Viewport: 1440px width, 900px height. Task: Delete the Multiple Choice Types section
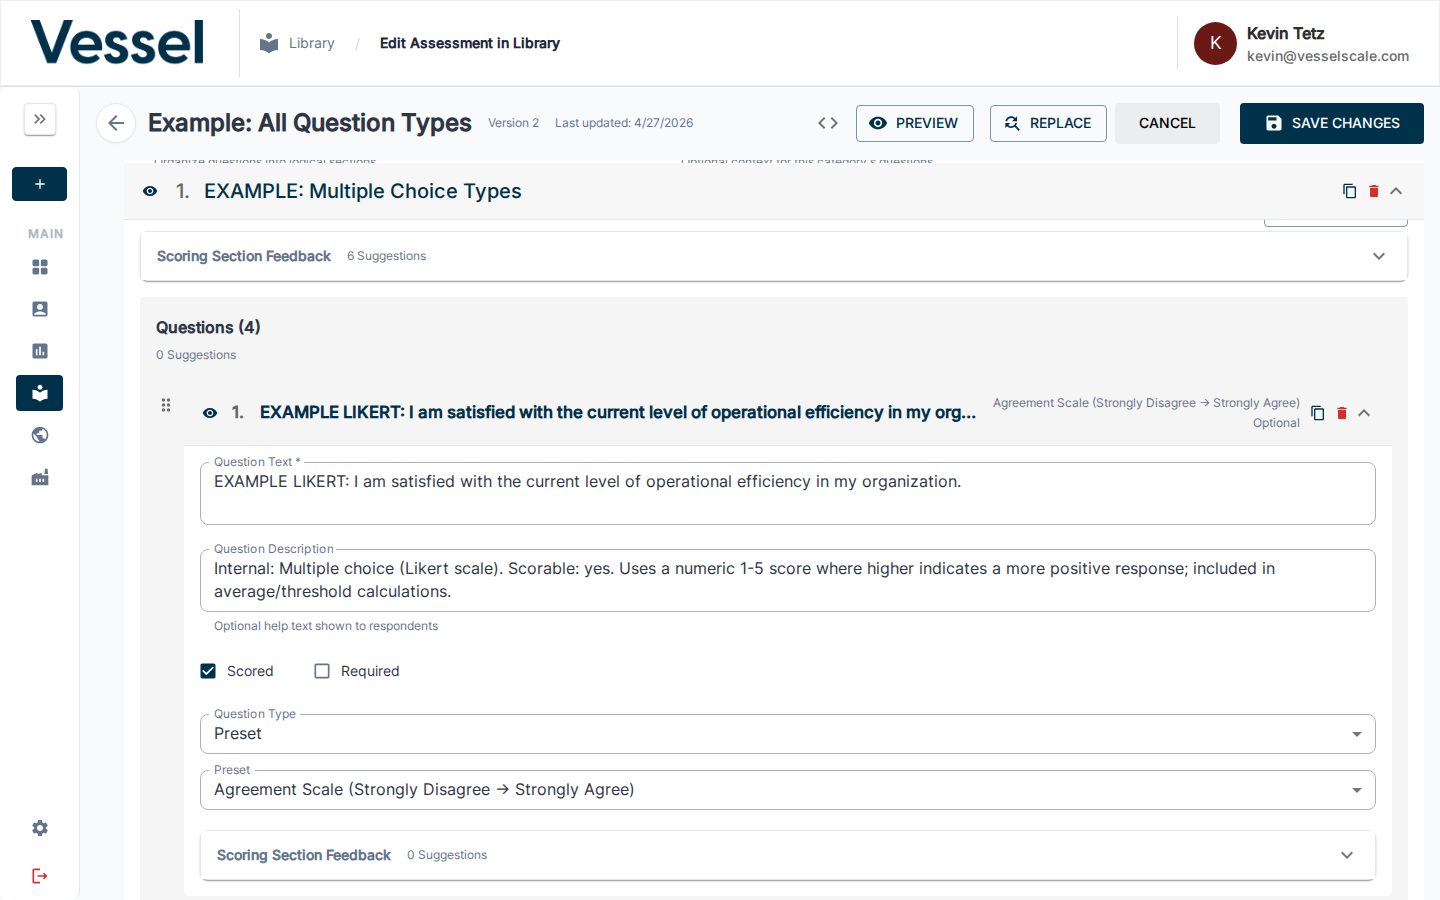coord(1374,191)
